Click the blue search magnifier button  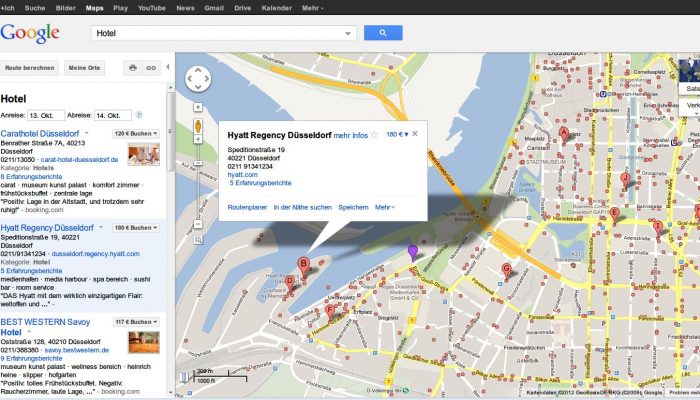click(x=383, y=33)
